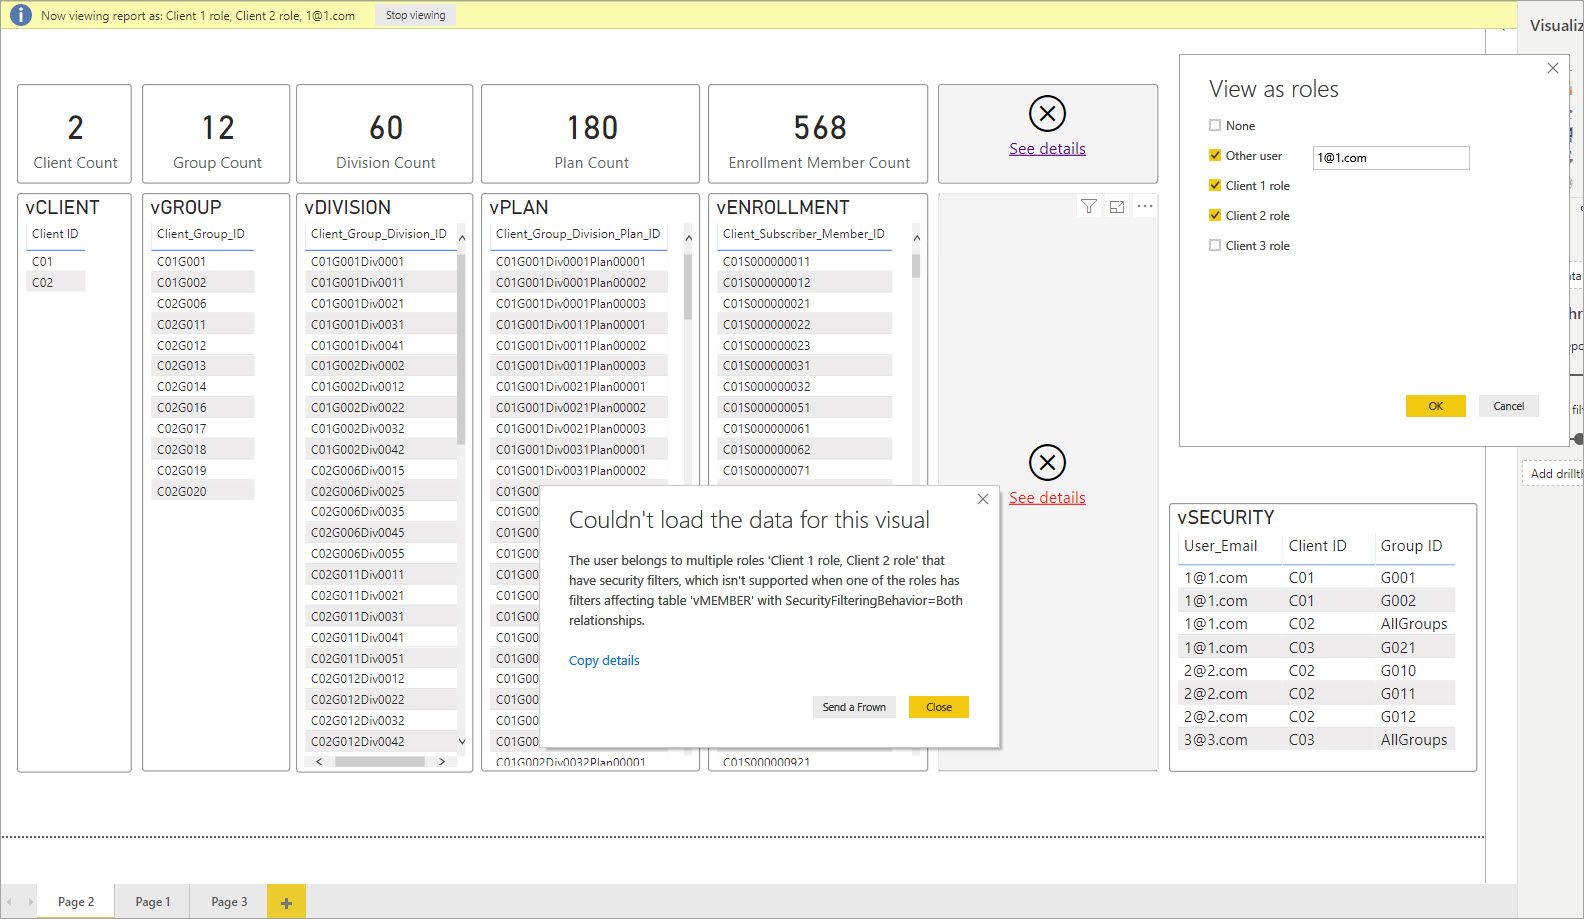Uncheck the Client 2 role checkbox
Viewport: 1584px width, 919px height.
(1215, 215)
